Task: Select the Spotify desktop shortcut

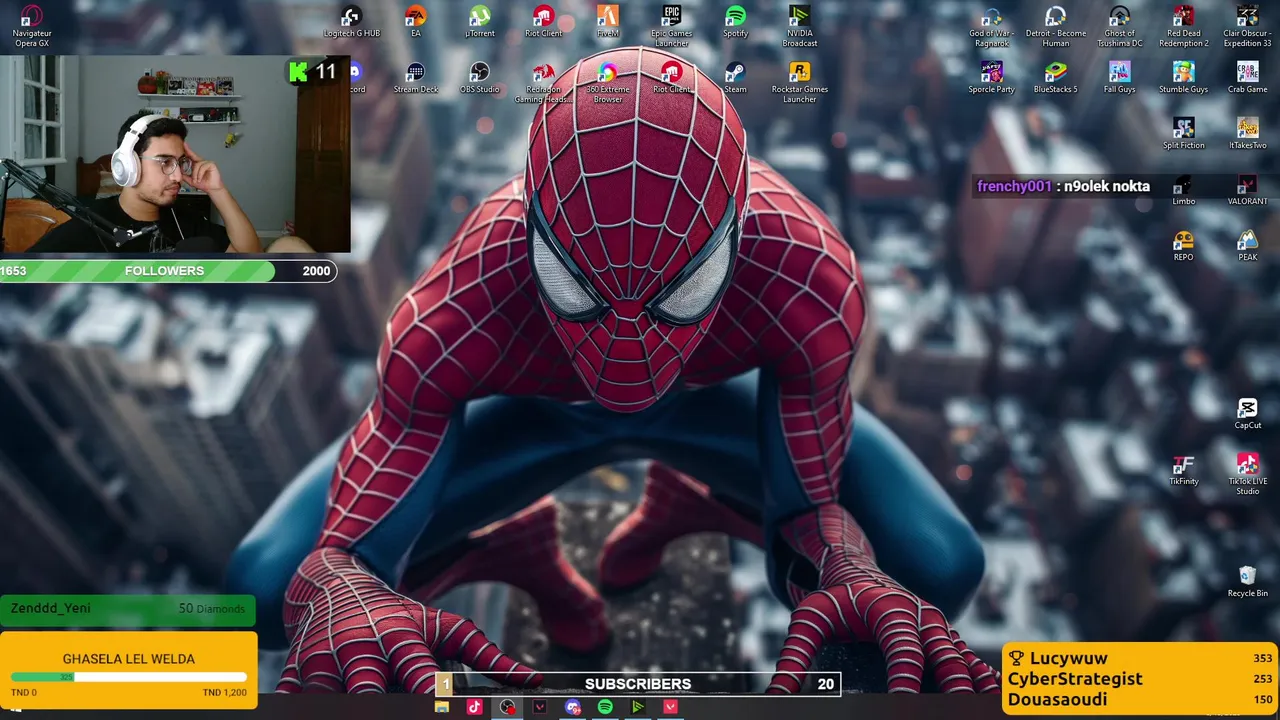Action: (x=735, y=22)
